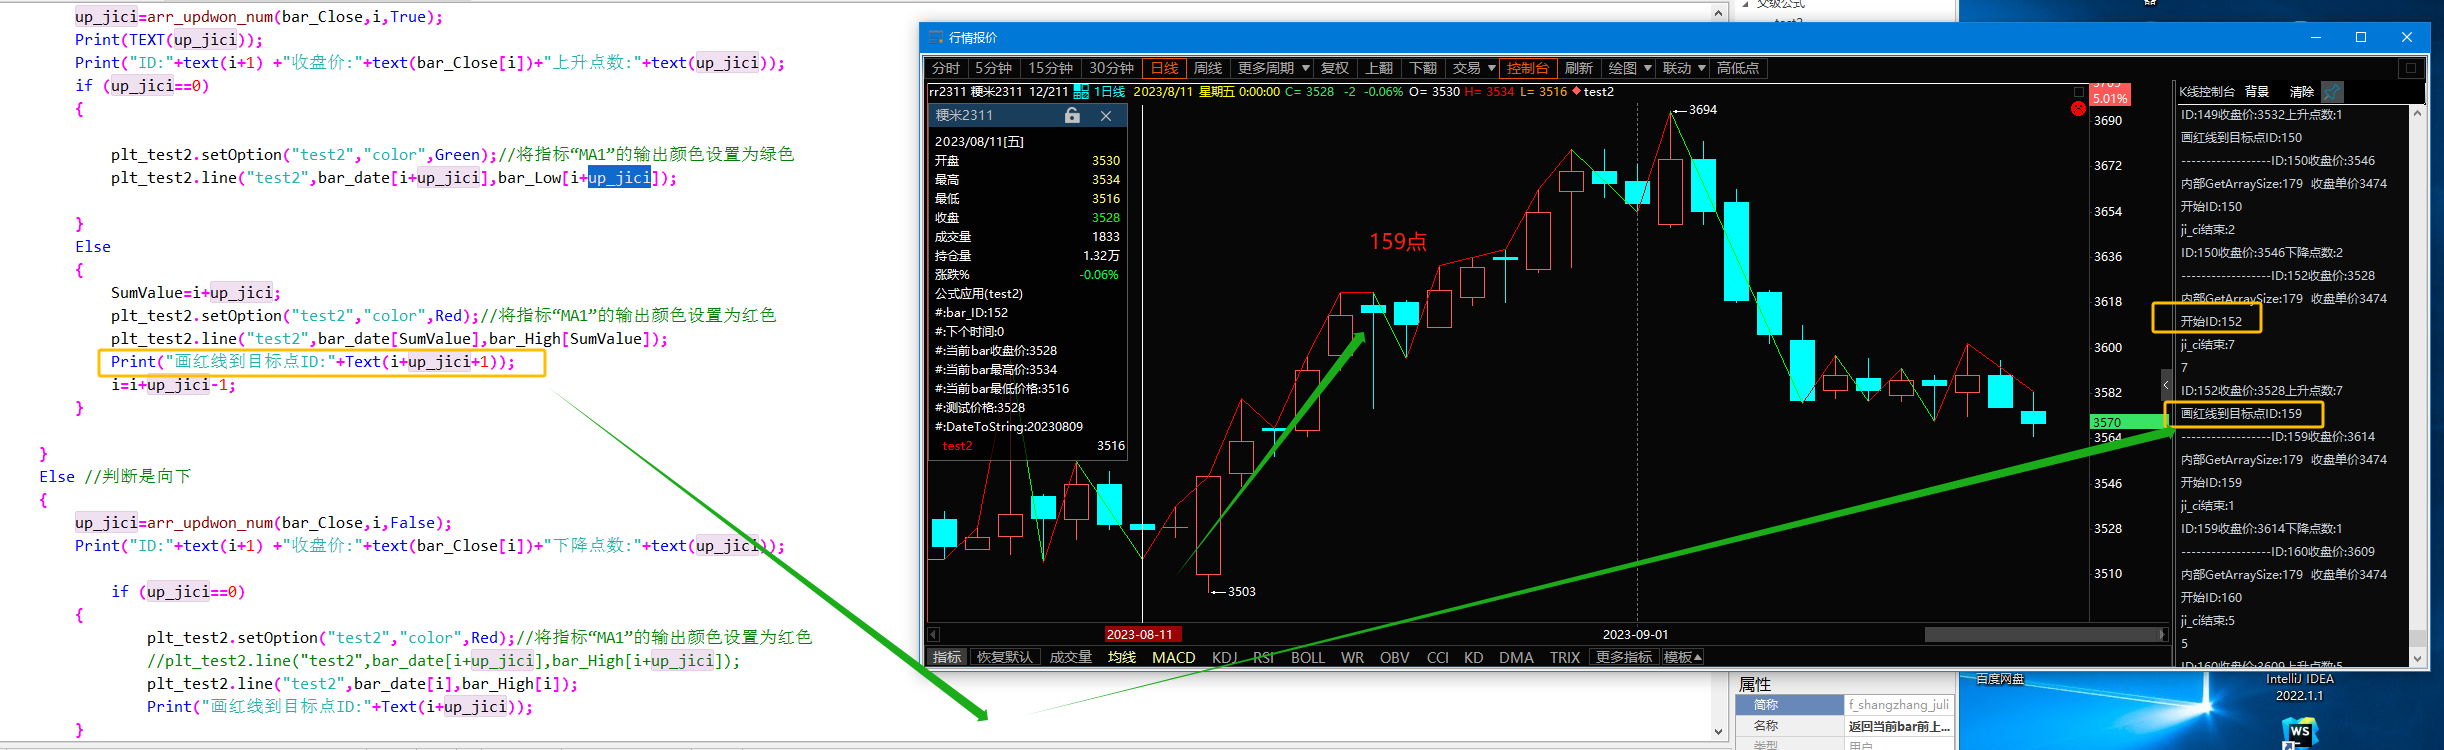Show the 成交量 volume indicator
2444x750 pixels.
pyautogui.click(x=1071, y=657)
